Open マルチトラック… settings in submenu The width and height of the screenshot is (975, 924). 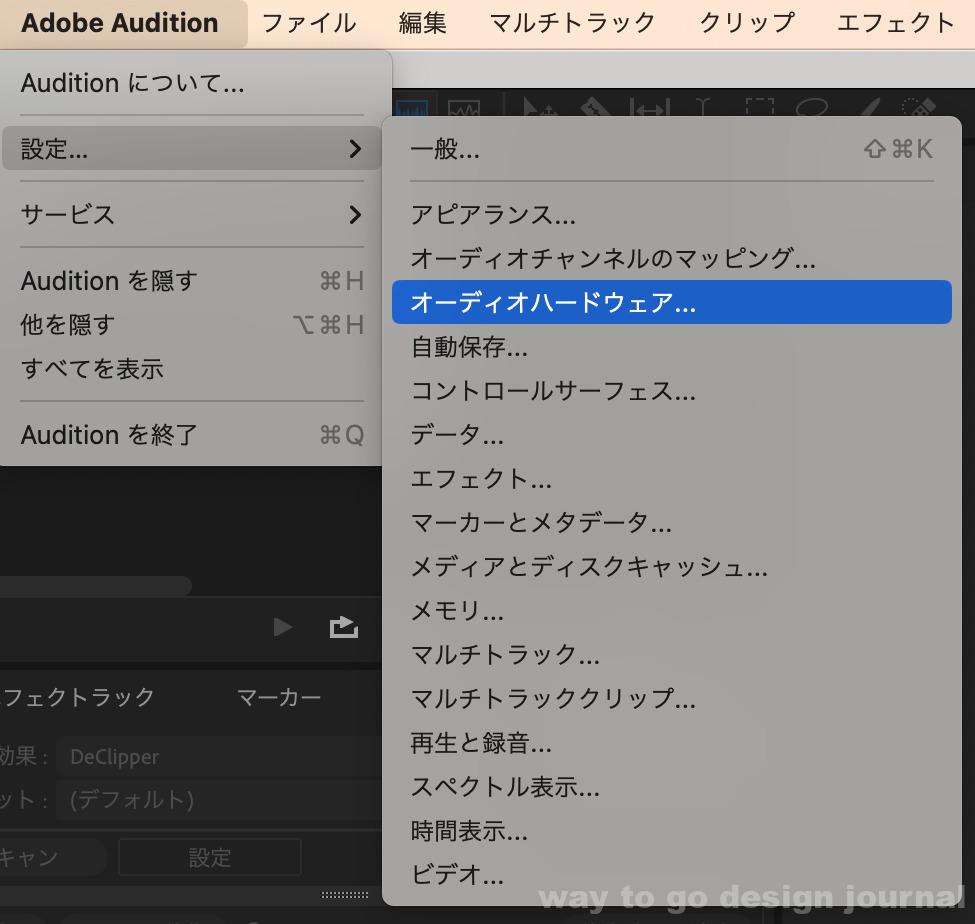(672, 654)
